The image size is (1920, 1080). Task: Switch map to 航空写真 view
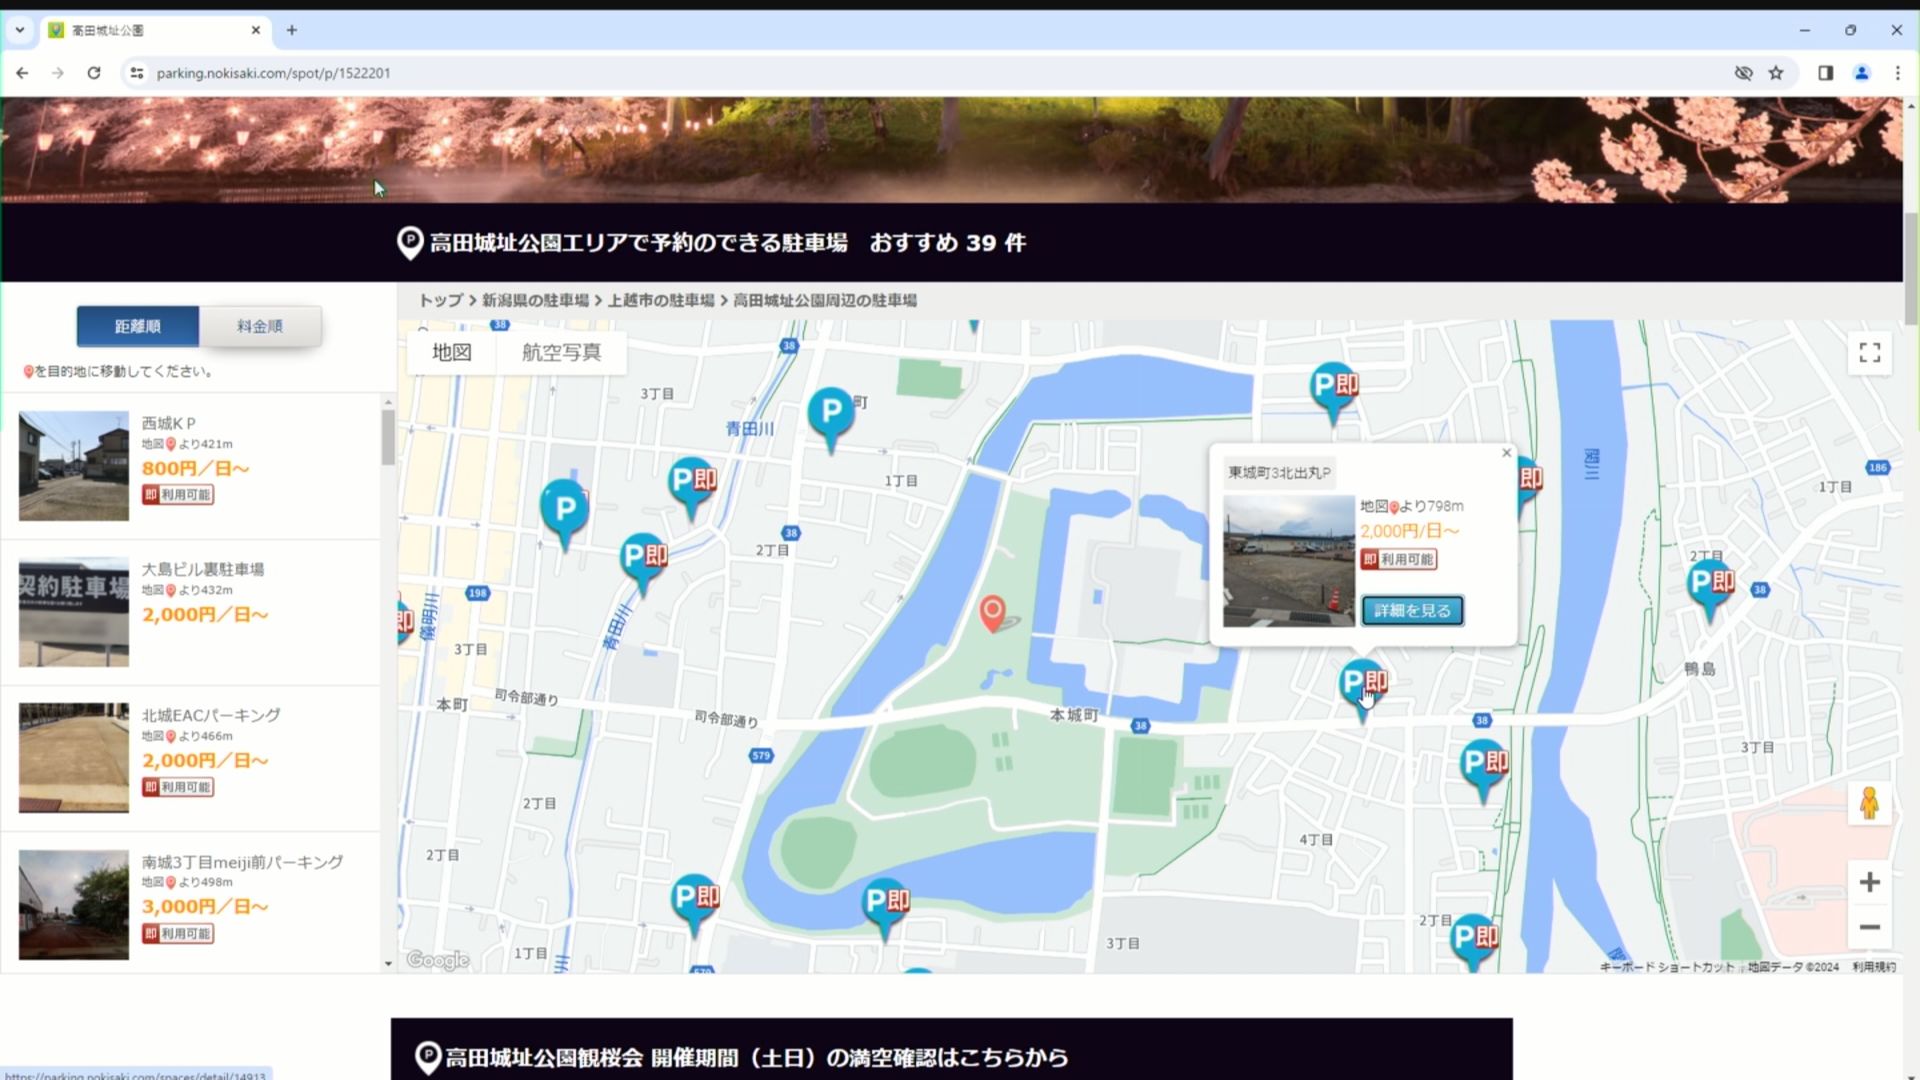point(561,352)
